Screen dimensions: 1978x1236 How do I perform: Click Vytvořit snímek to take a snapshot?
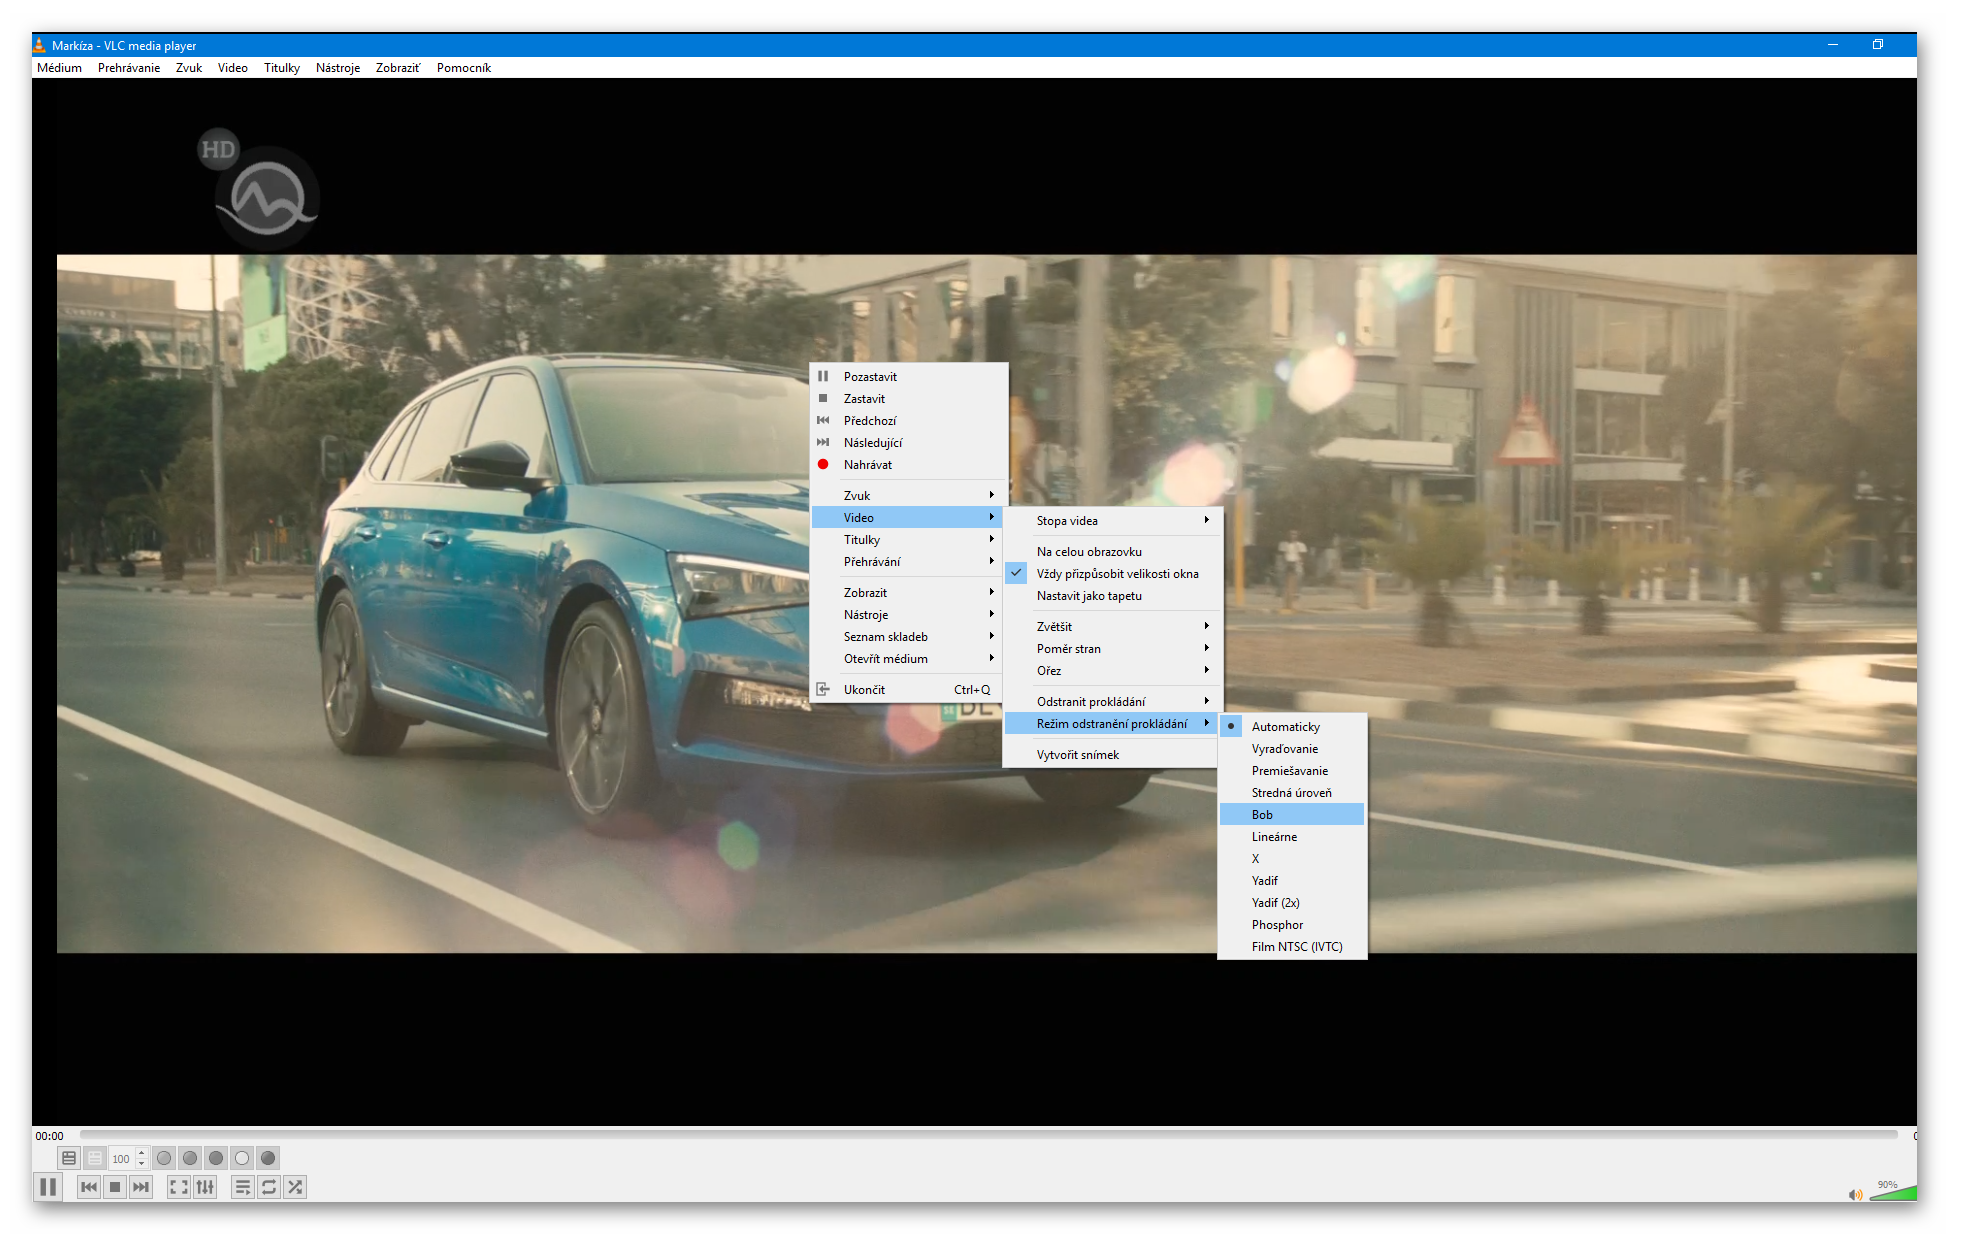(1077, 755)
